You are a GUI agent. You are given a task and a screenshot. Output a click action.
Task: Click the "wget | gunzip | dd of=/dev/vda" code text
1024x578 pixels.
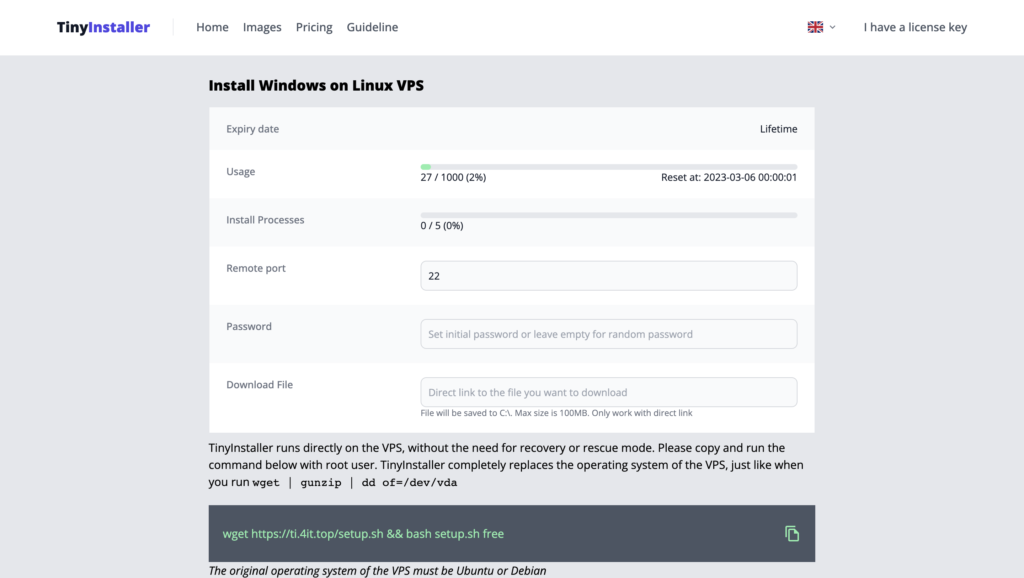click(355, 483)
